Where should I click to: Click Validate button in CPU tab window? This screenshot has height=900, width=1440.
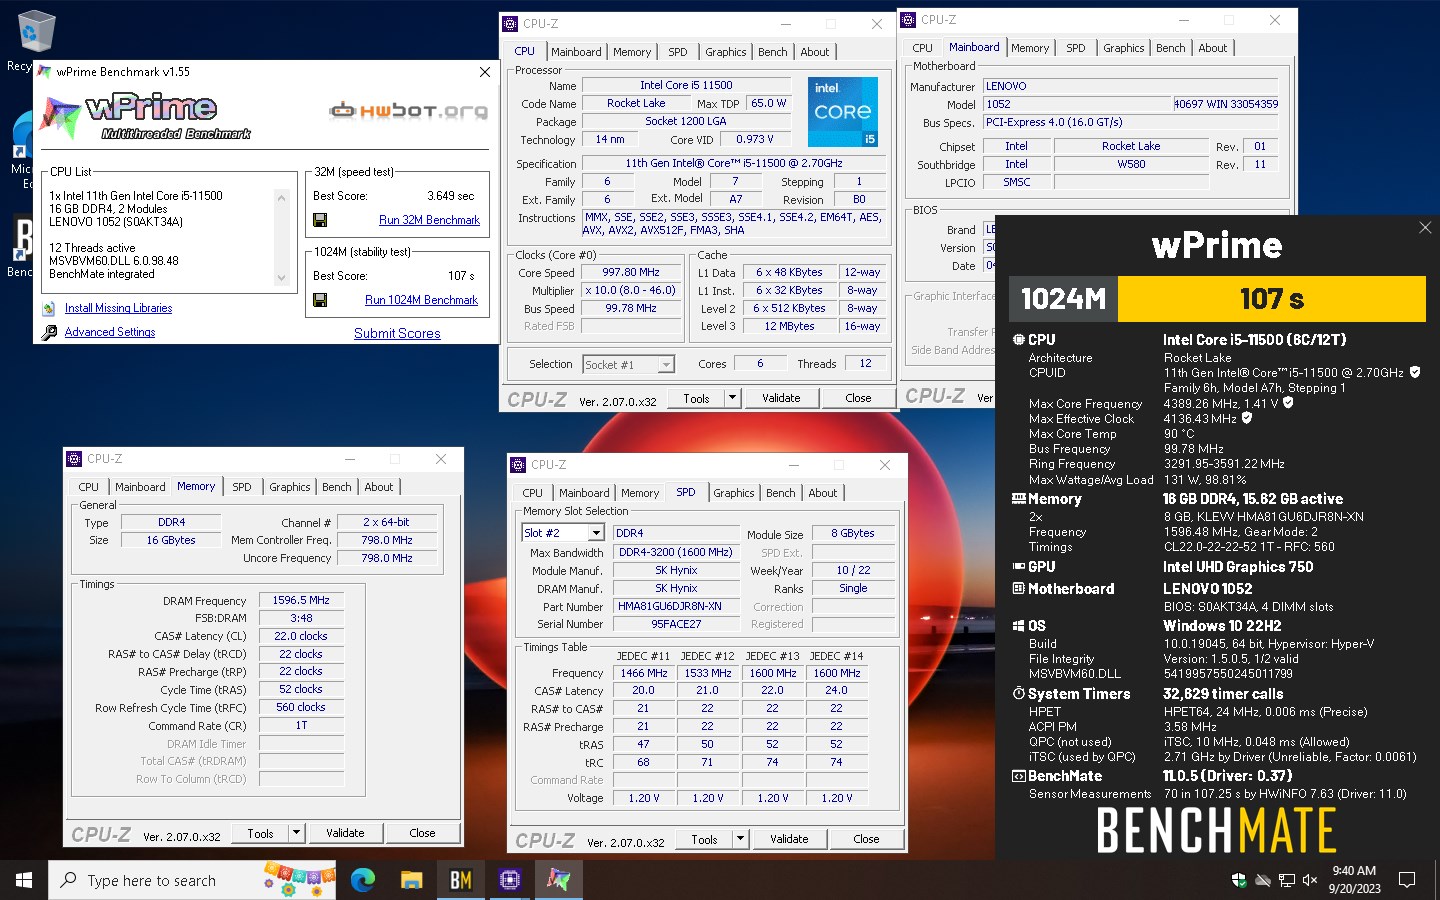point(781,398)
